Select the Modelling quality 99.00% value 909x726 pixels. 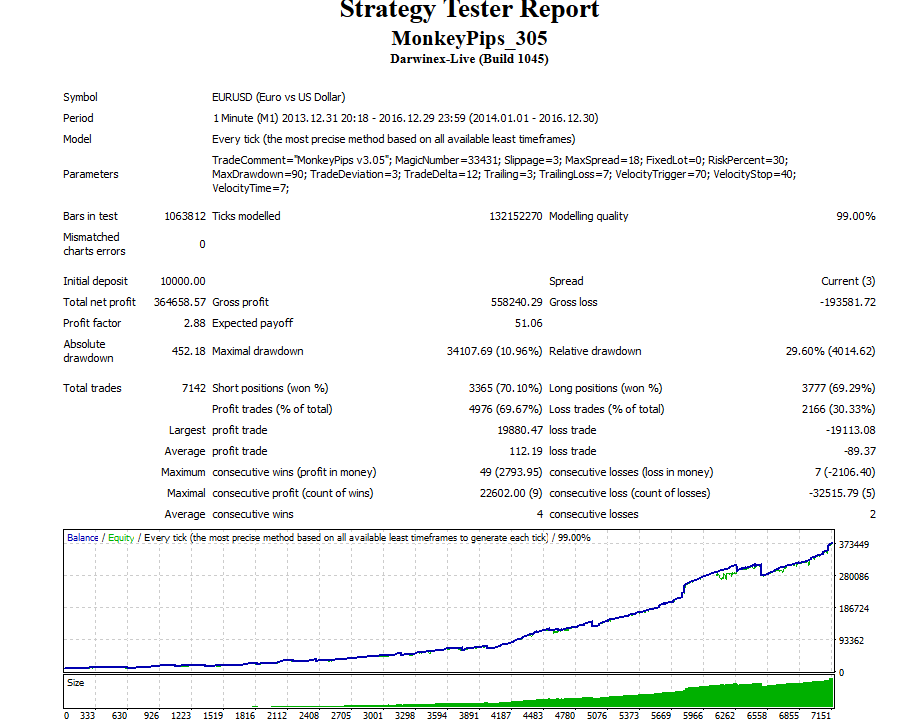(x=855, y=216)
